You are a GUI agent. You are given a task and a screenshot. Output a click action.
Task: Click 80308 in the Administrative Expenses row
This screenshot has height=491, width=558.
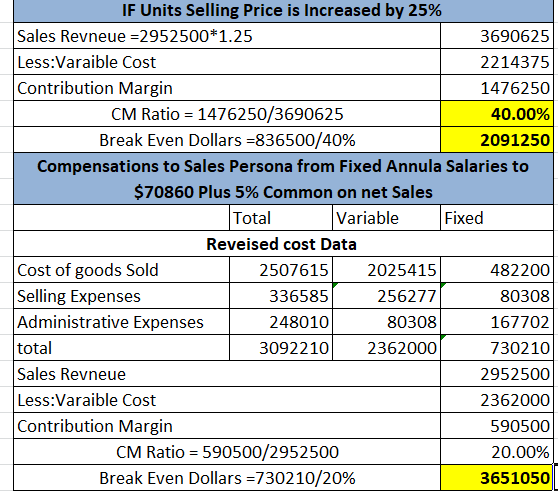tap(386, 322)
